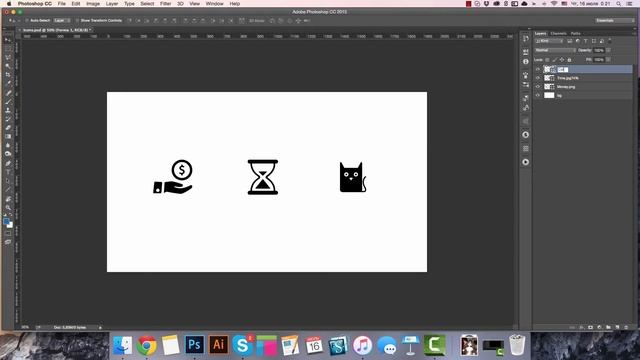Click the Opacity value field

(x=599, y=50)
